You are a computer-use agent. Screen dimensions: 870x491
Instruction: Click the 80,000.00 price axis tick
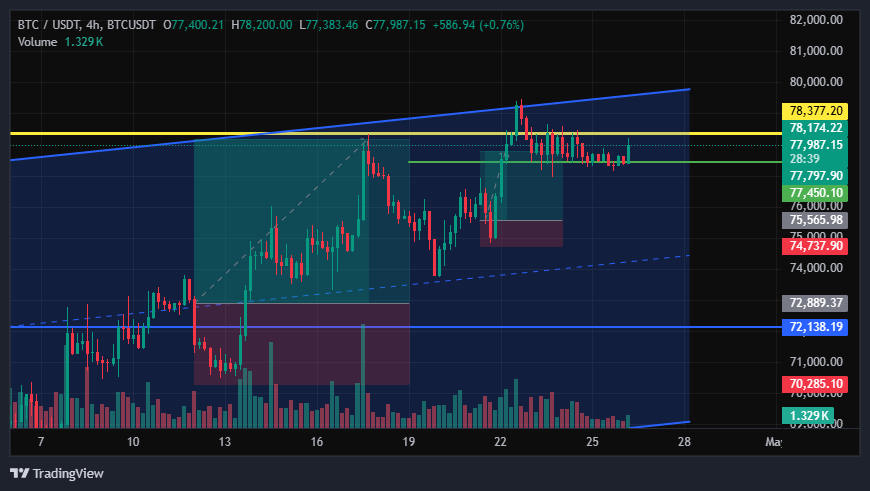(x=816, y=82)
